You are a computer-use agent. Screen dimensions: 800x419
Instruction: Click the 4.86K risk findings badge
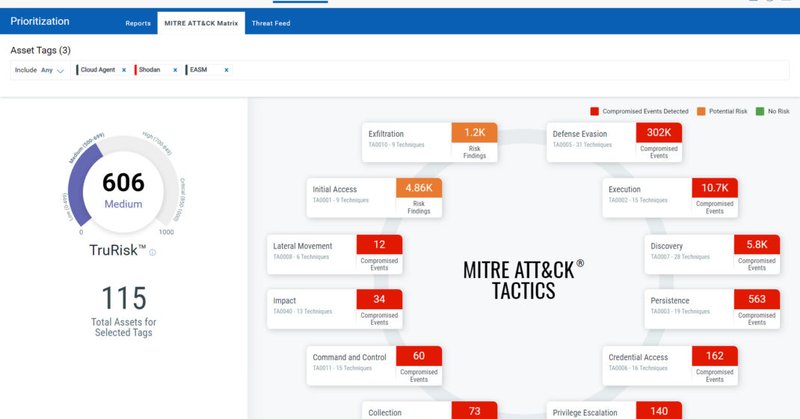(x=419, y=188)
